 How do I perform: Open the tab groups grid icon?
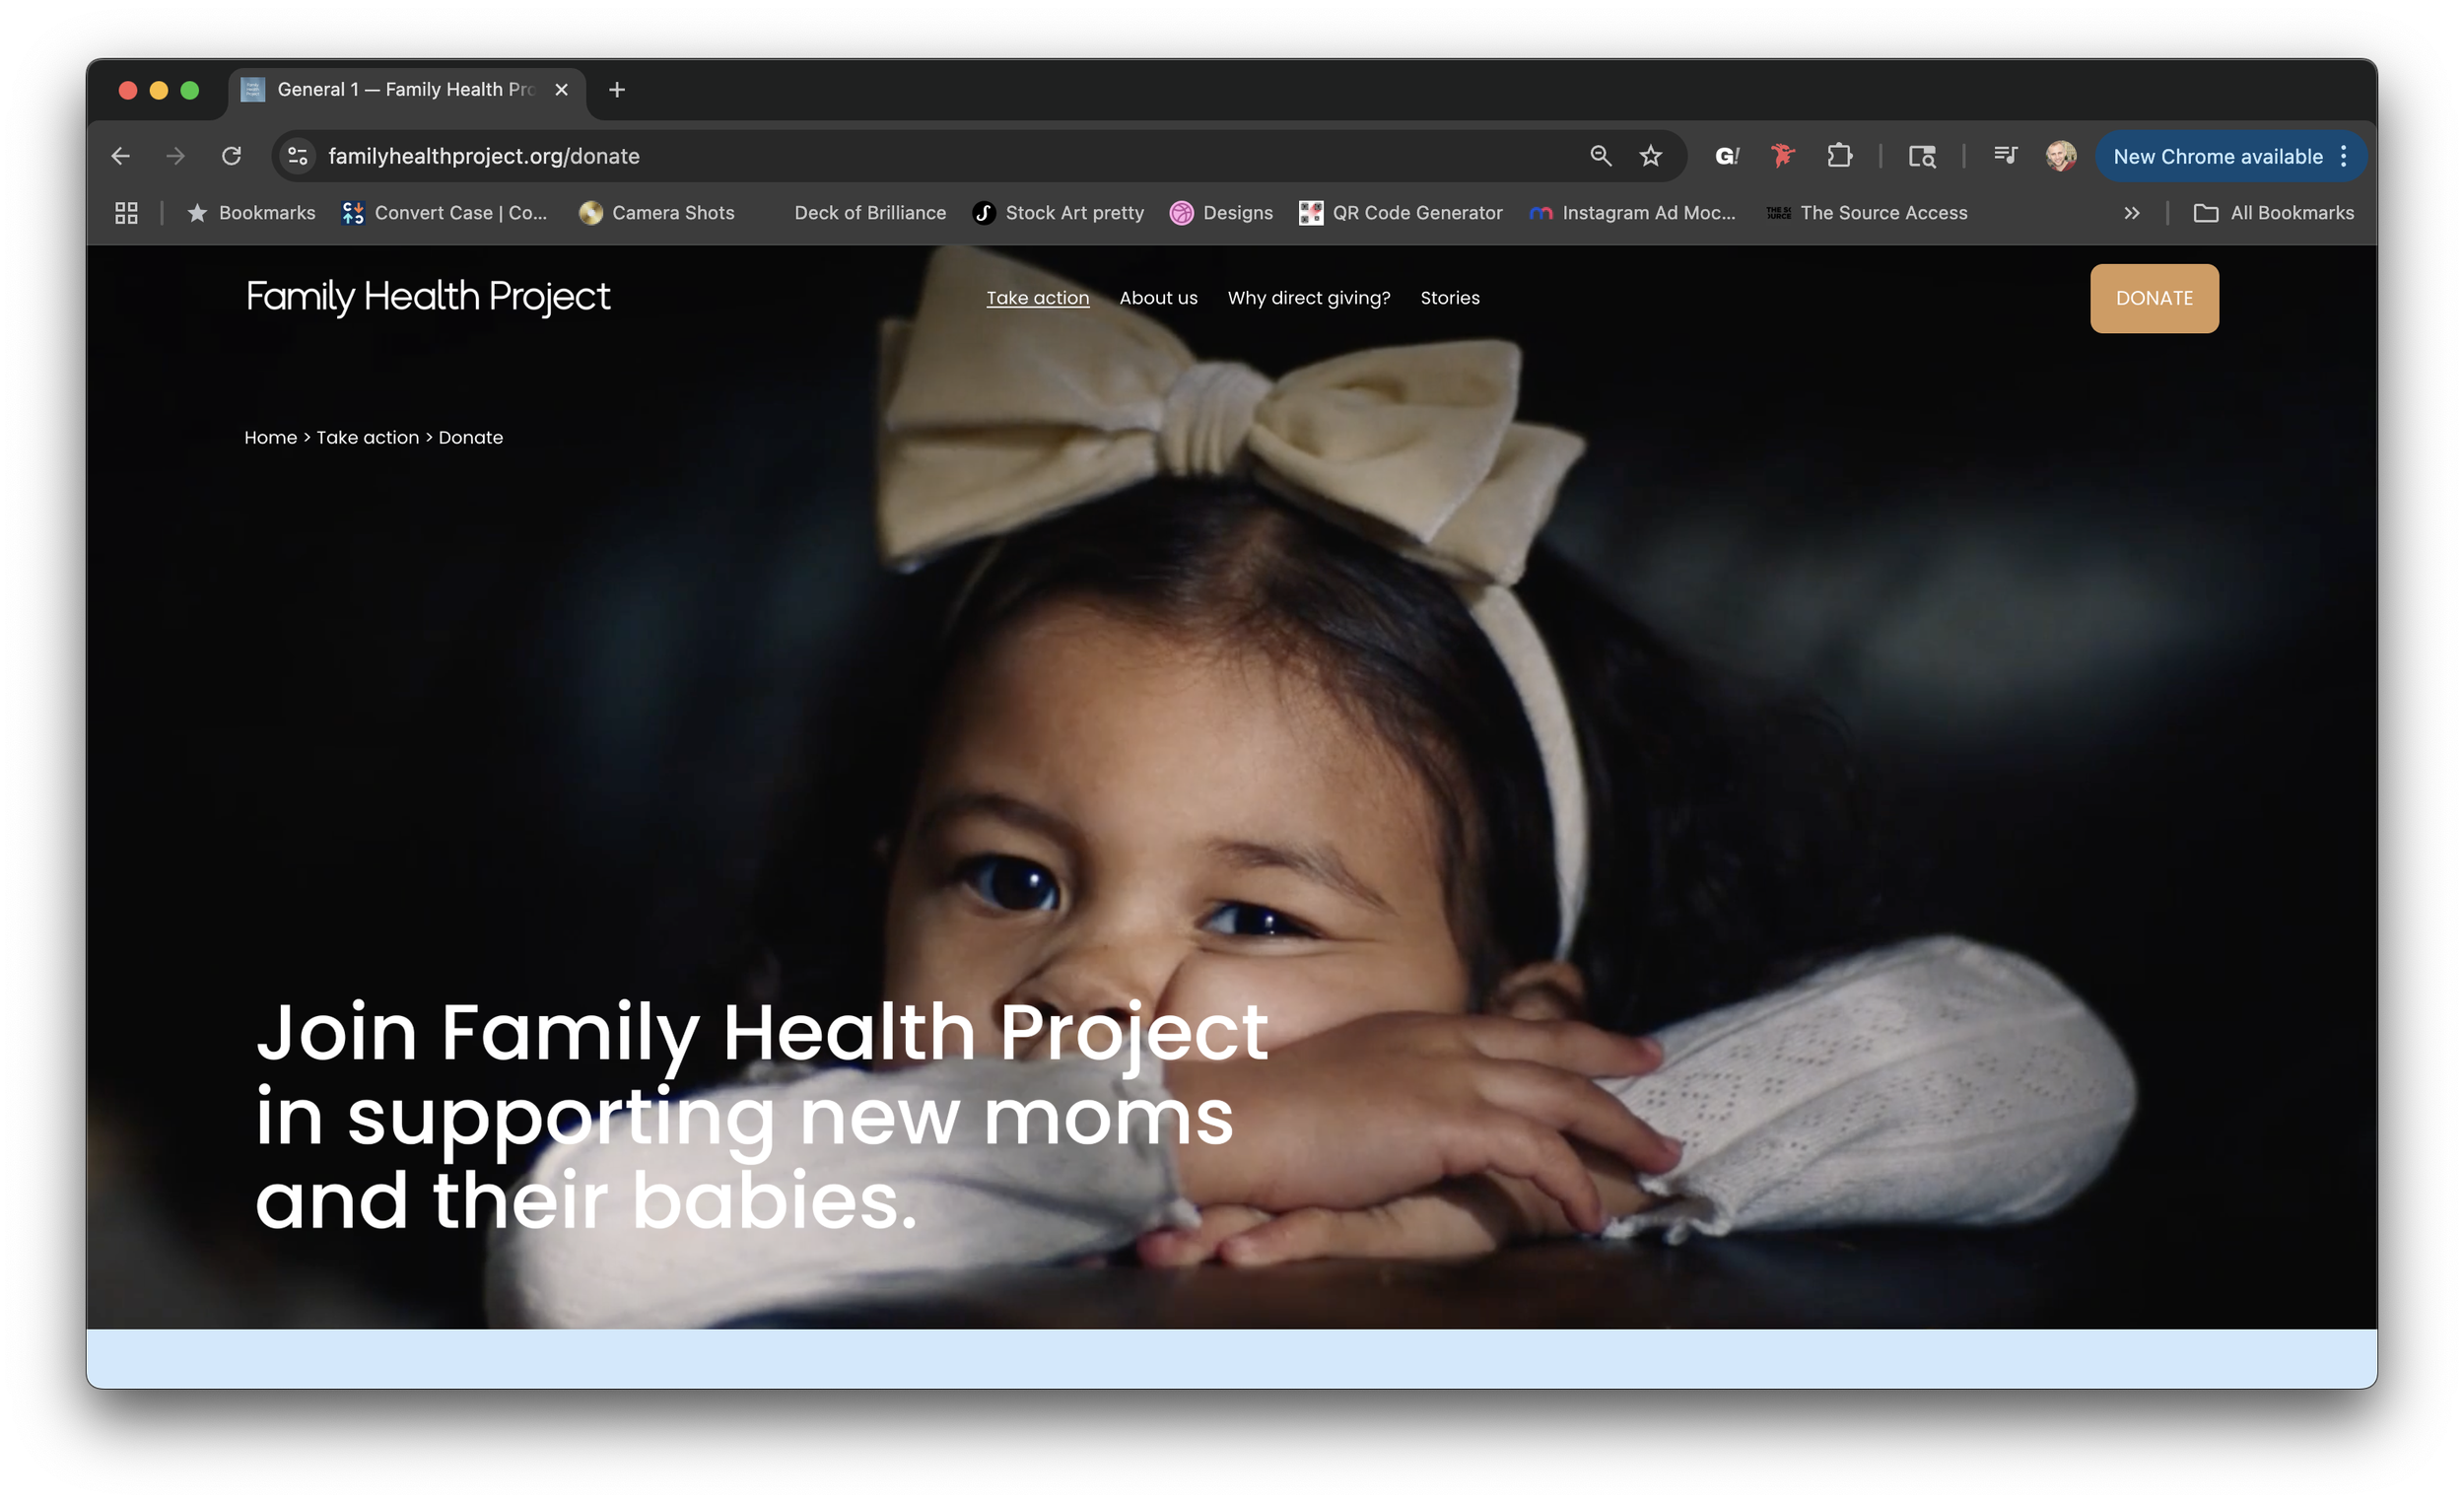126,213
